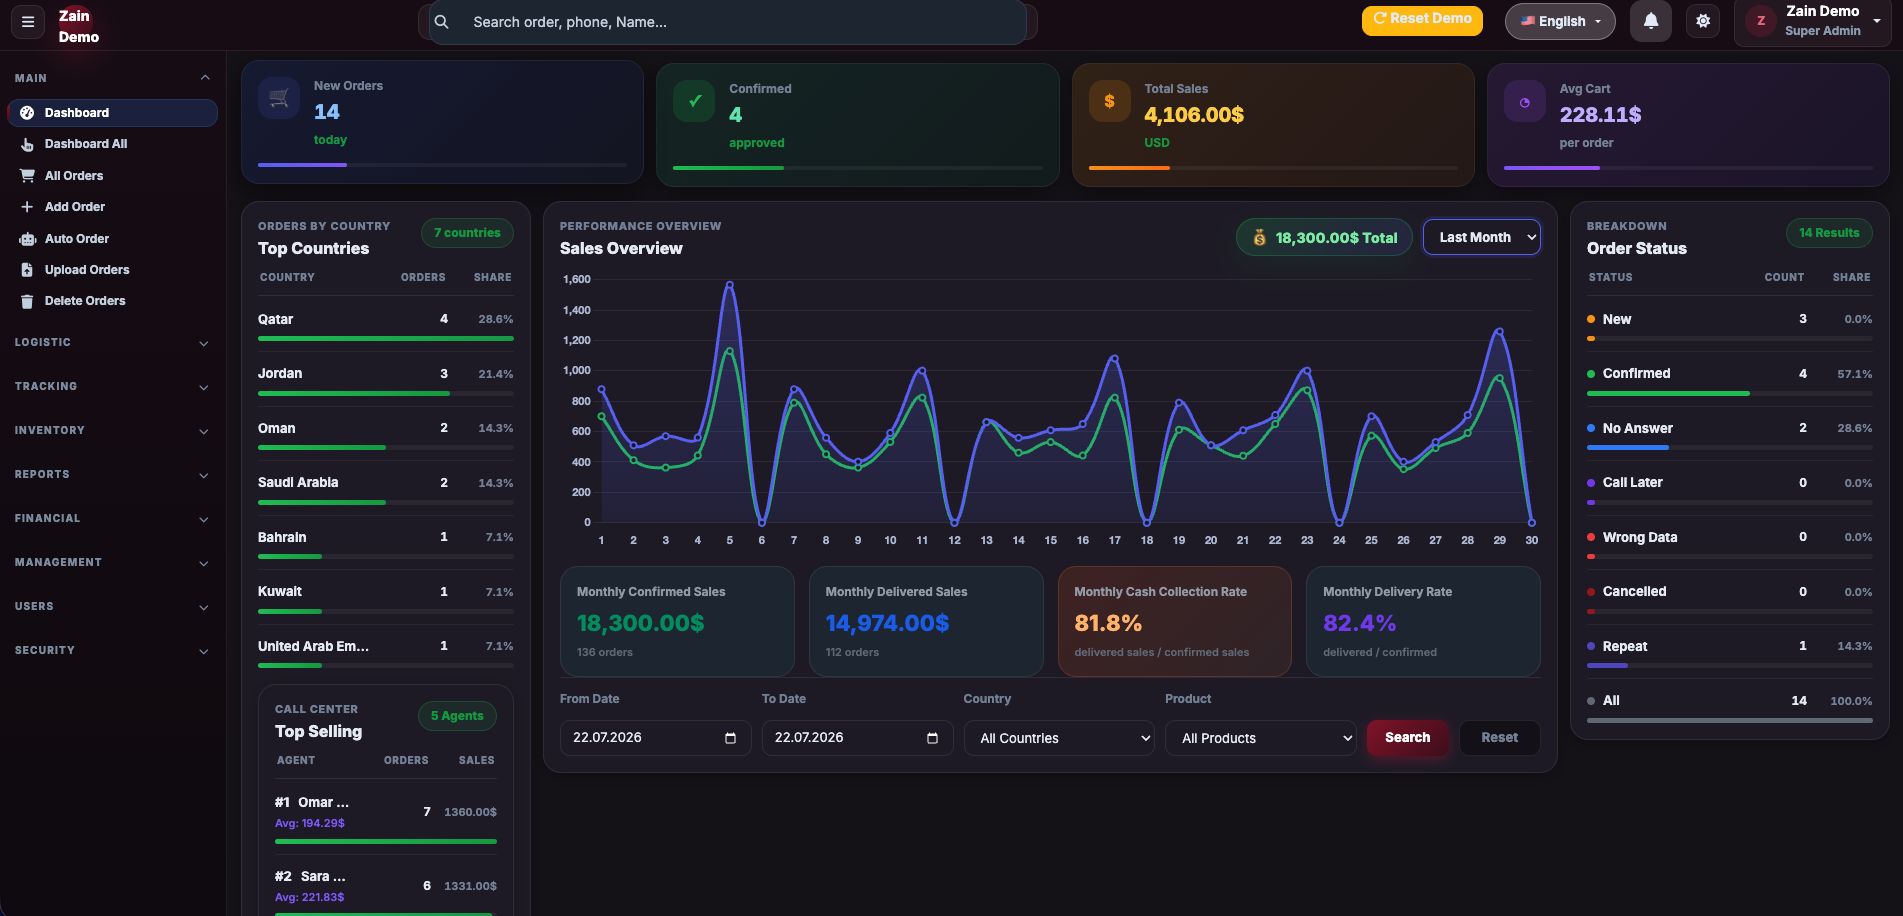Open the Last Month period dropdown

tap(1481, 237)
